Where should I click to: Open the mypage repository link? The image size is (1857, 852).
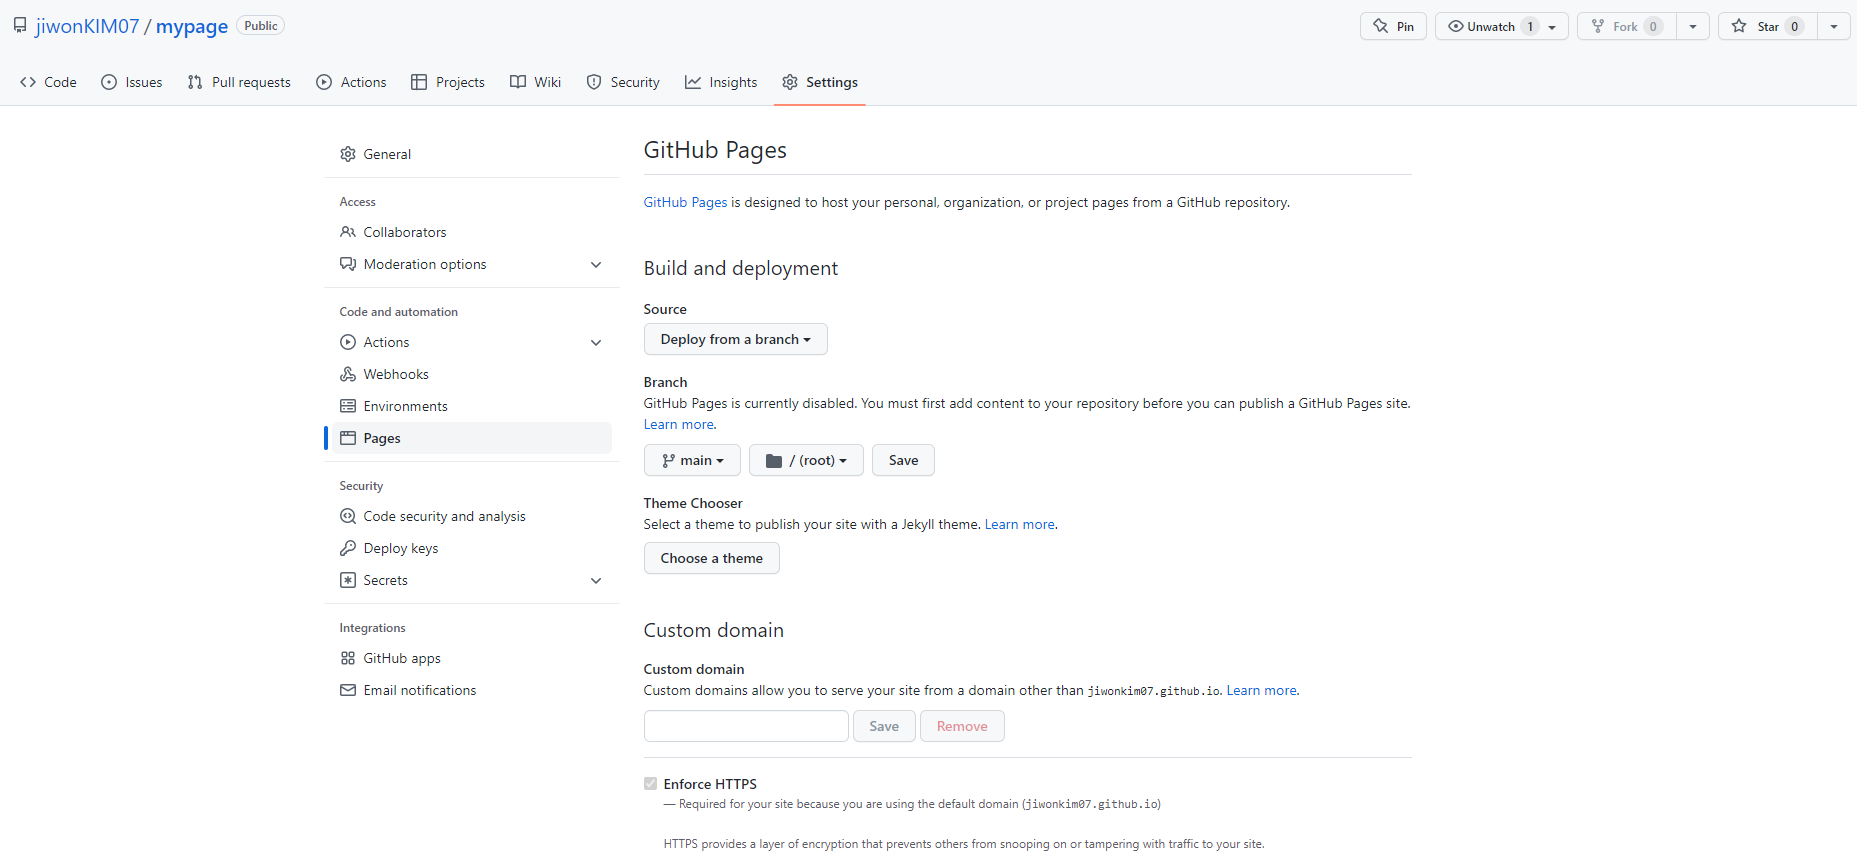(192, 26)
